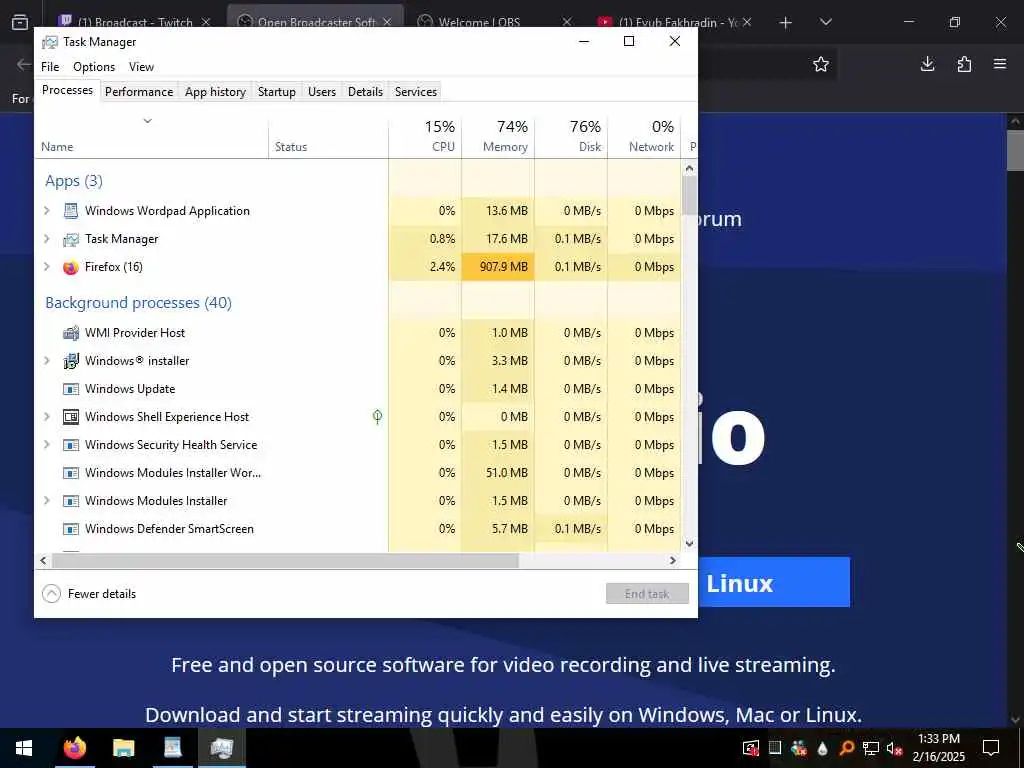Click the Windows Shell Experience Host icon
The width and height of the screenshot is (1024, 768).
(x=71, y=417)
